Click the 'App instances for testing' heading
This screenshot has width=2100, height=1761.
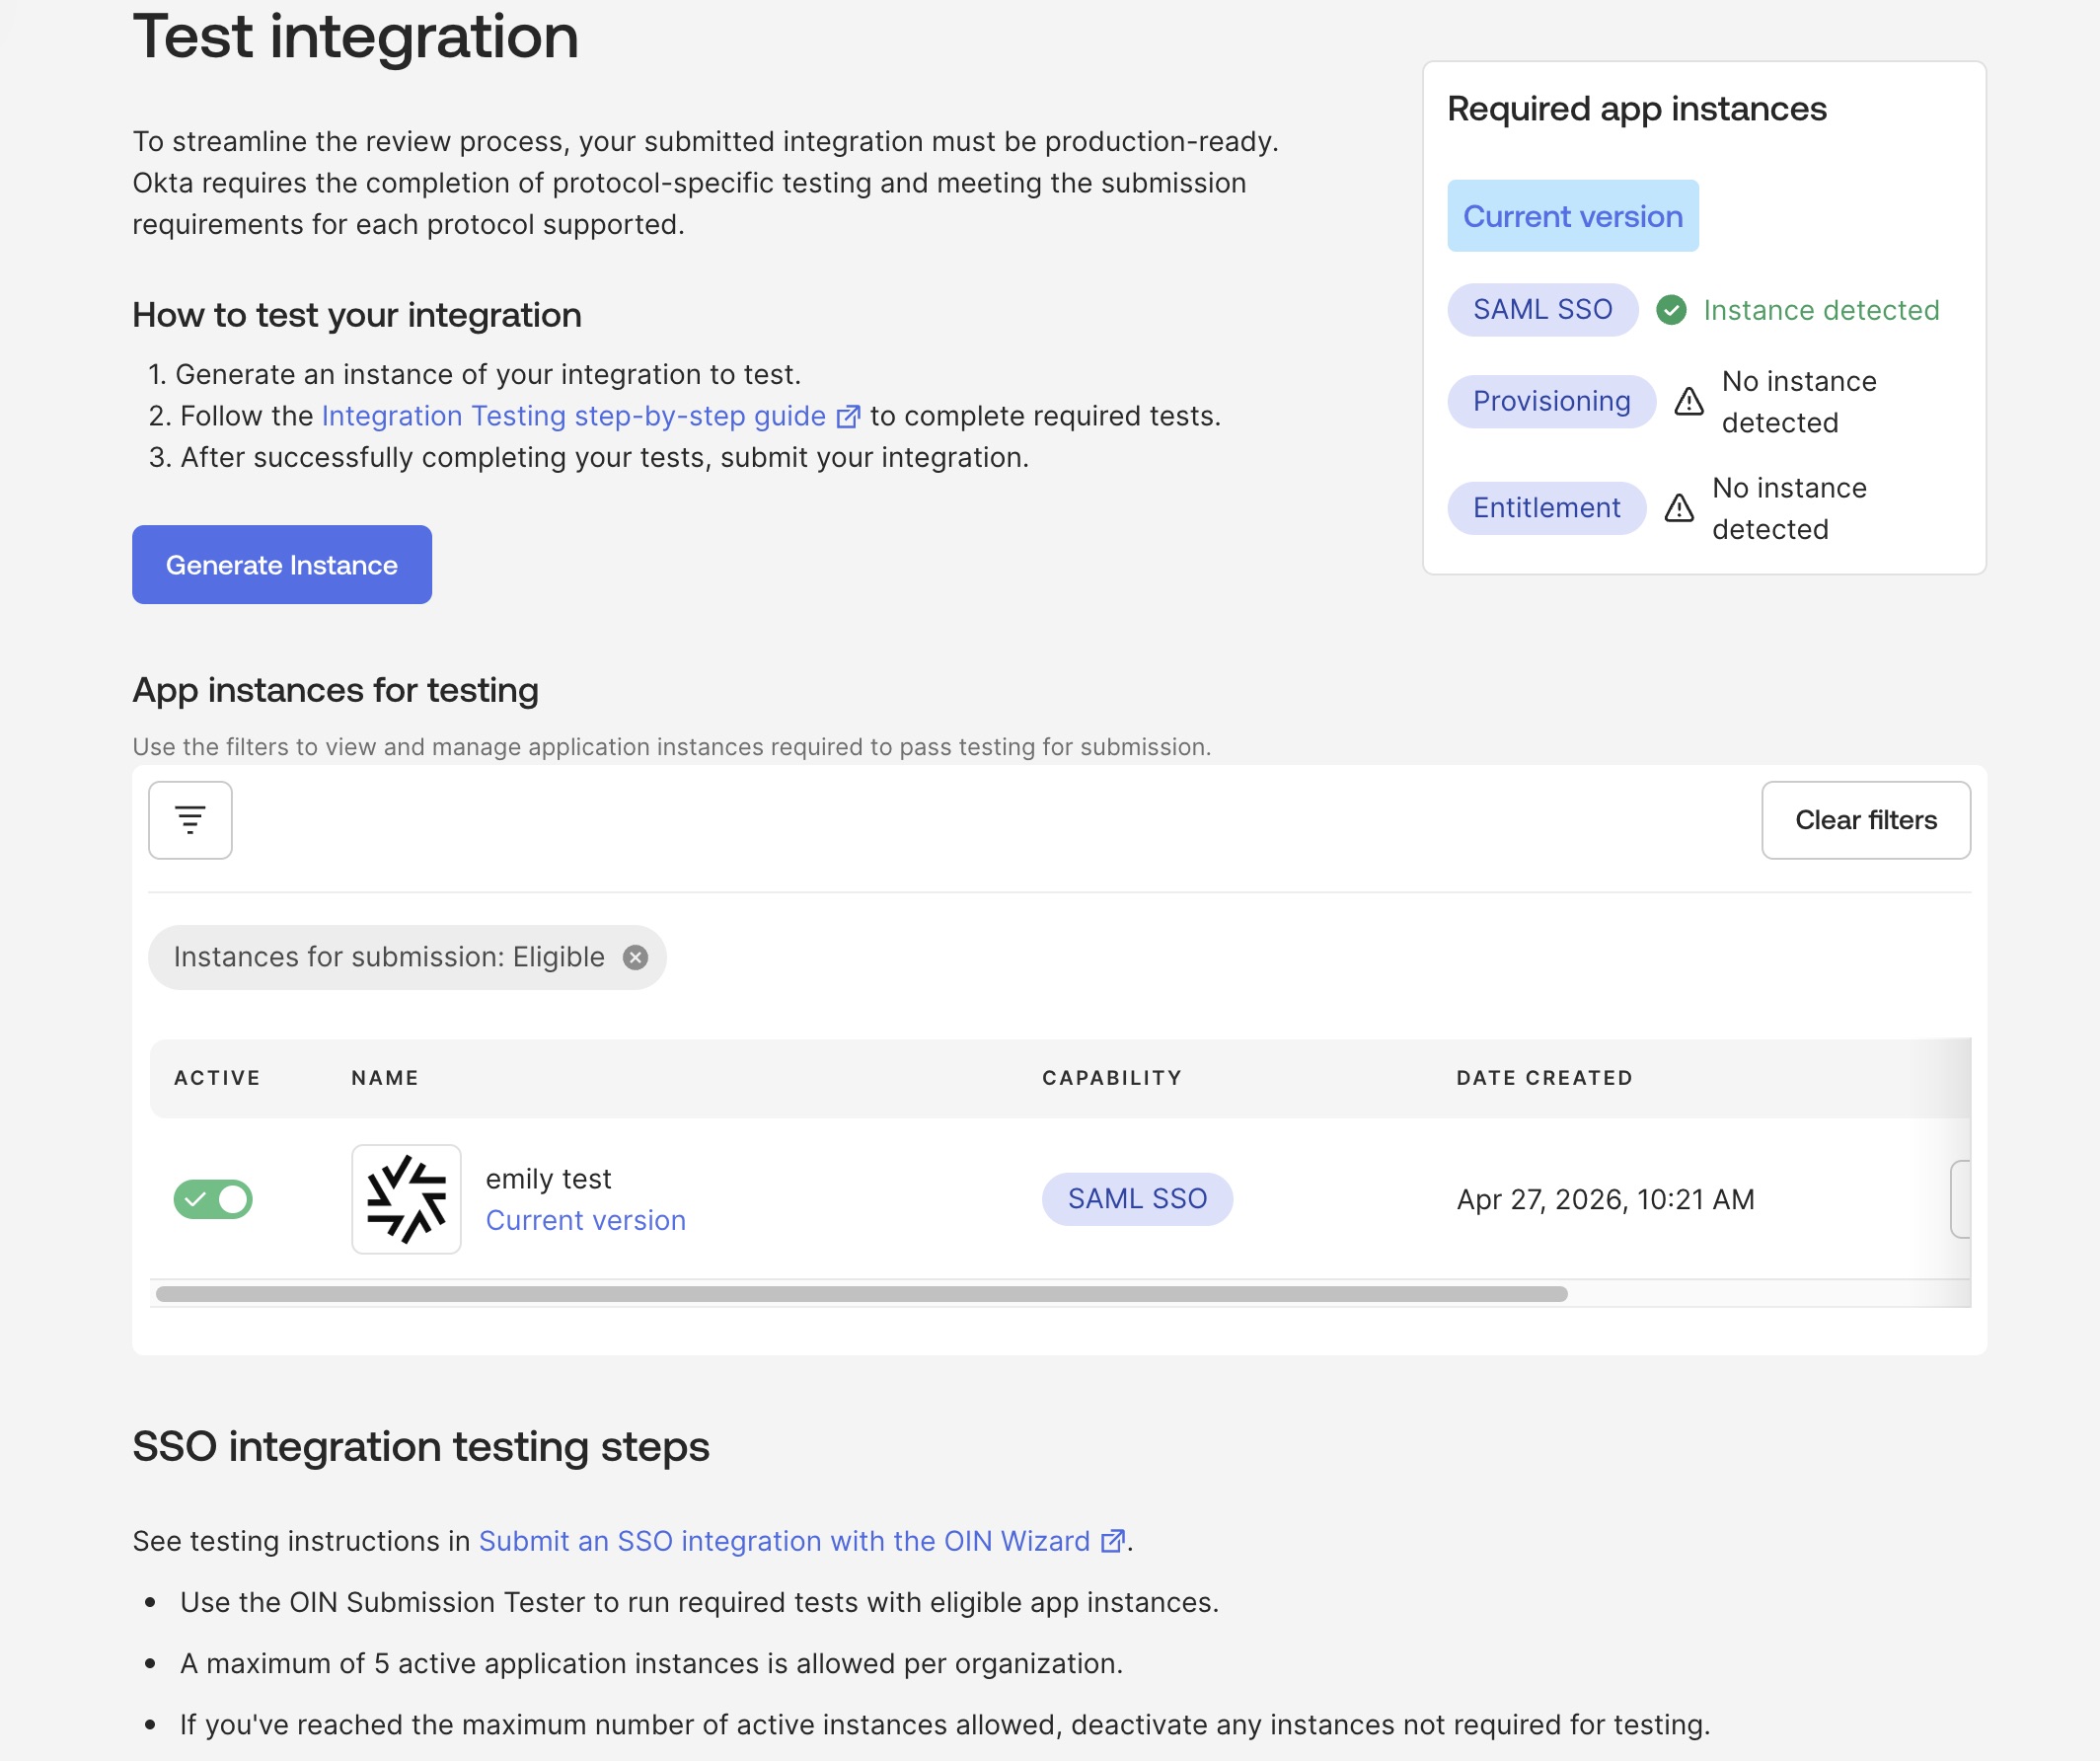coord(336,690)
